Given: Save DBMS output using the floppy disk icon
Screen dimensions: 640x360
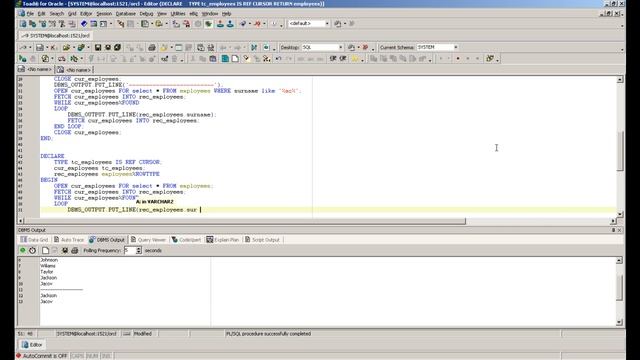Looking at the screenshot, I should [64, 250].
